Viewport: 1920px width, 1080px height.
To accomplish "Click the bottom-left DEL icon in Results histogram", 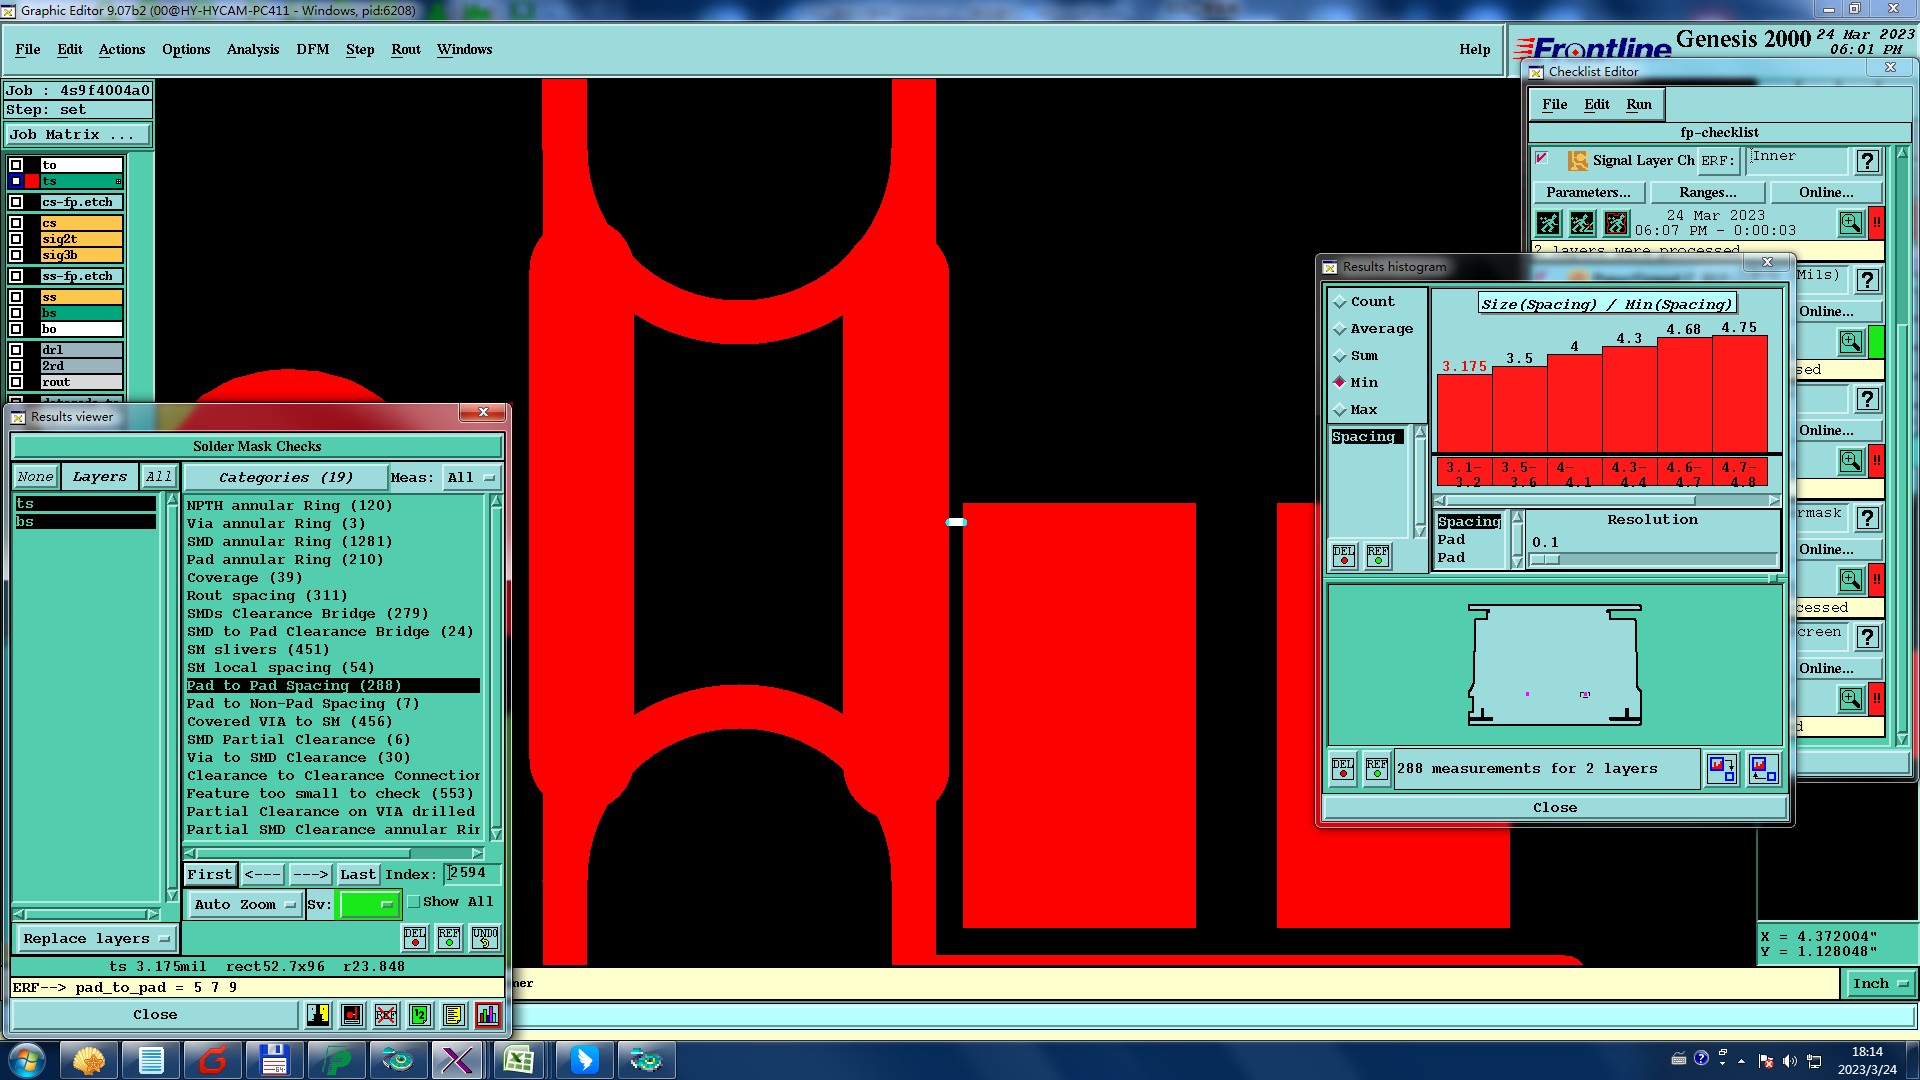I will 1343,769.
